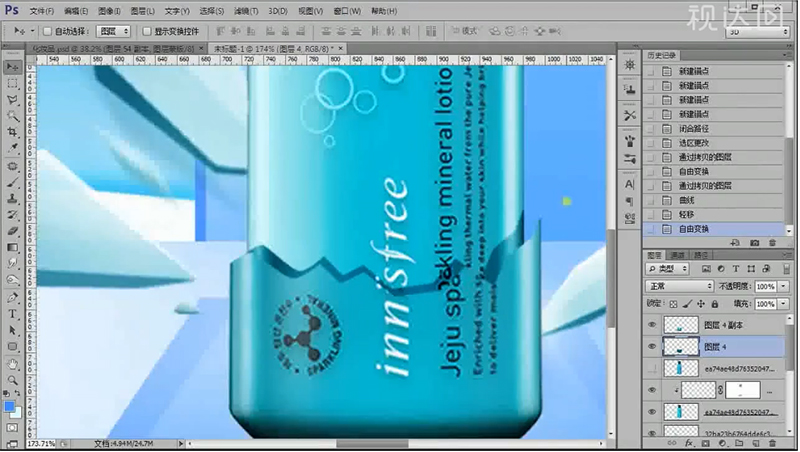Enable the 自动选择 checkbox
The image size is (800, 452).
tap(47, 32)
